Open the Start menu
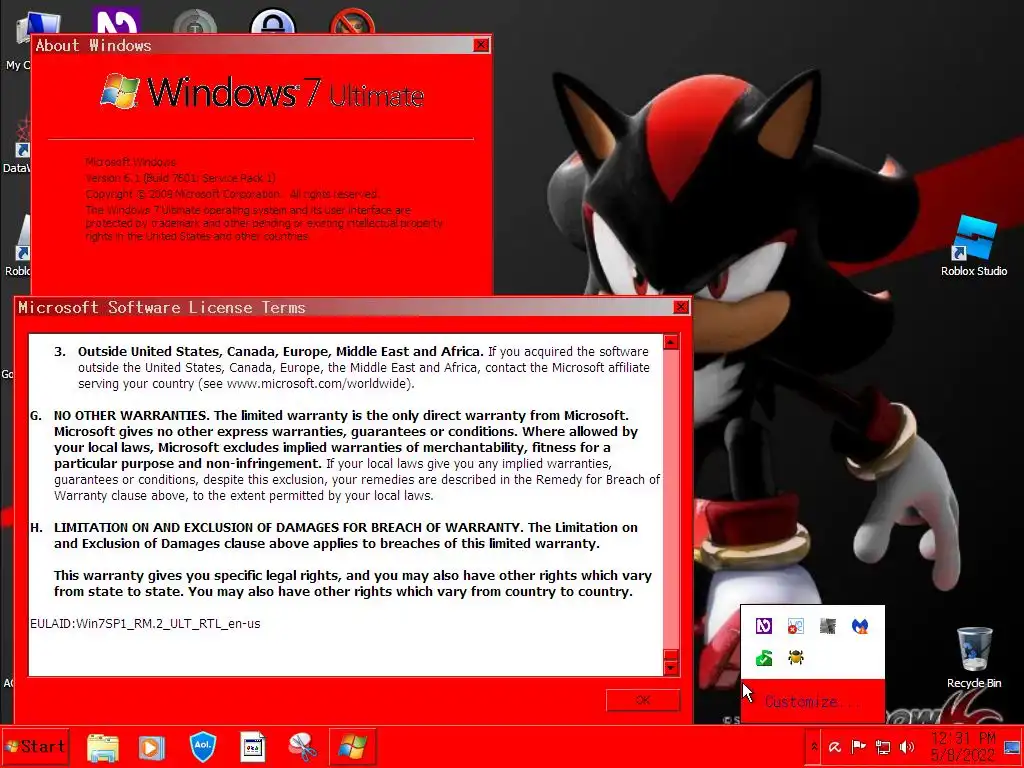This screenshot has height=768, width=1024. pyautogui.click(x=35, y=746)
